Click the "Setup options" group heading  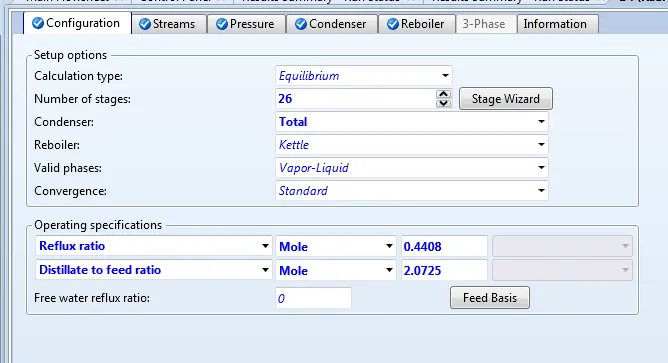pyautogui.click(x=70, y=55)
